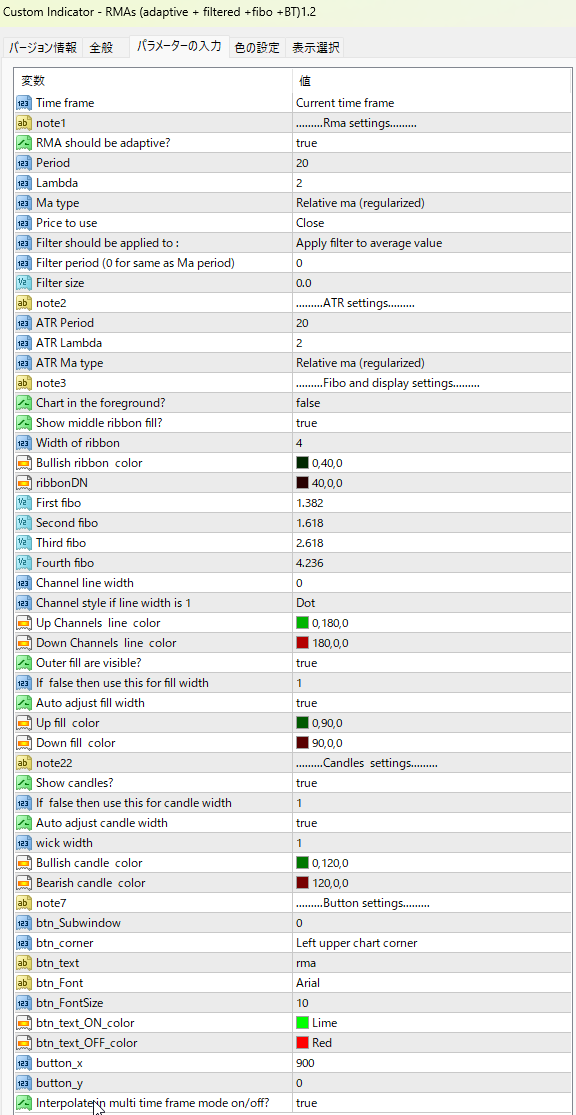Viewport: 576px width, 1115px height.
Task: Open btn_corner Left upper chart corner value
Action: (x=432, y=943)
